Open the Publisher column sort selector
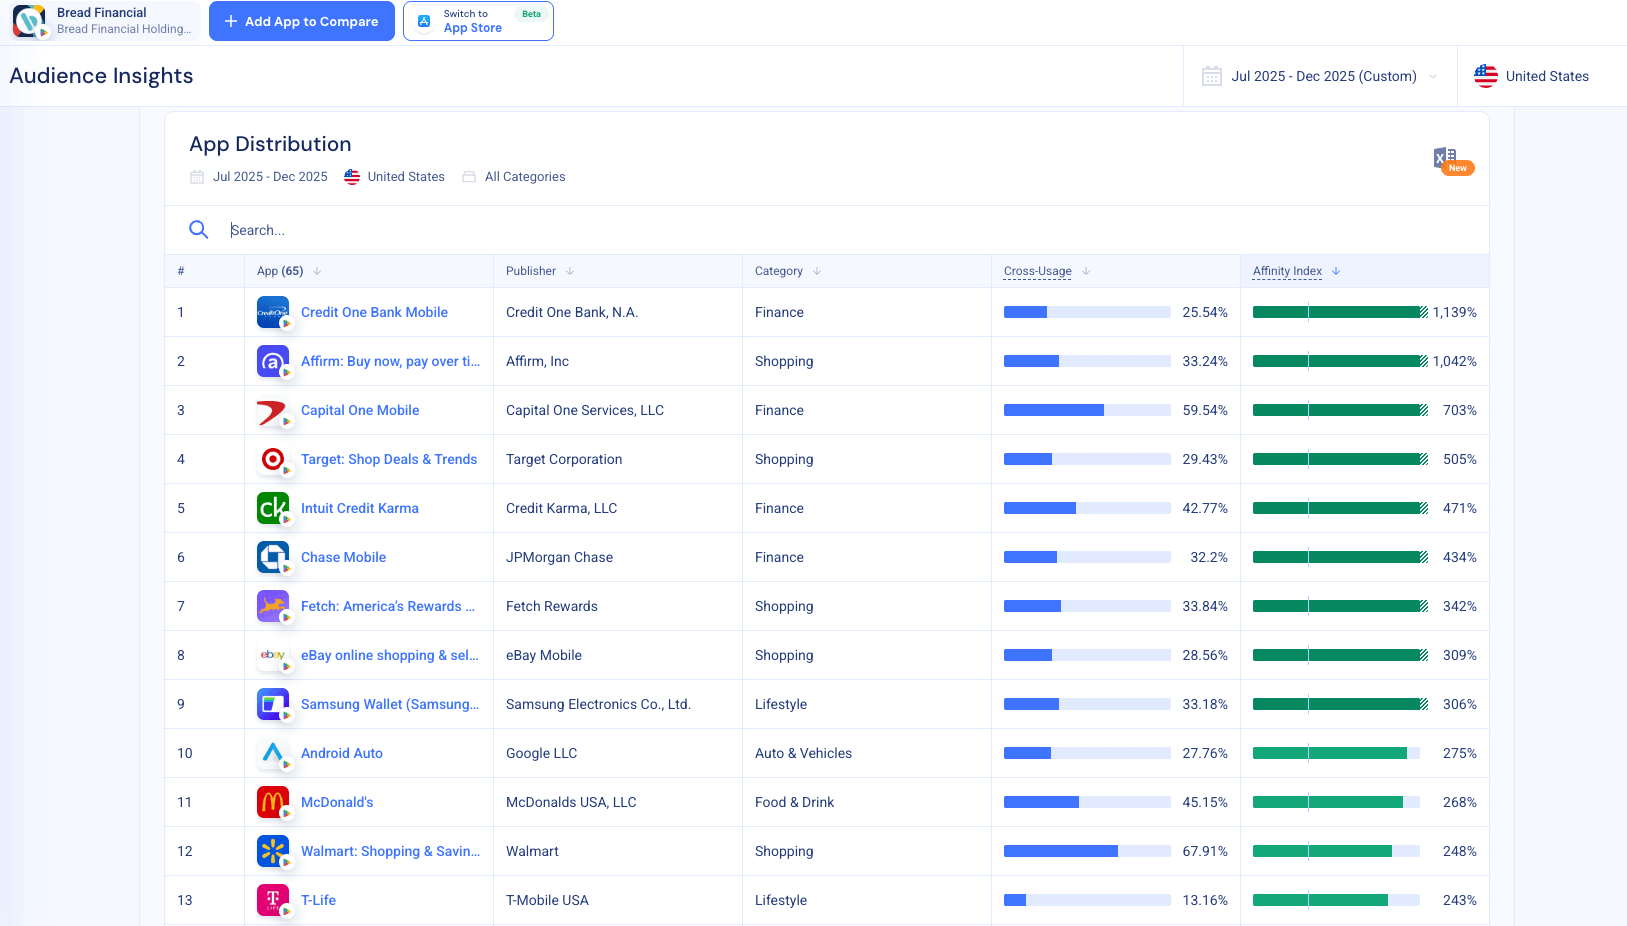1627x926 pixels. tap(570, 271)
